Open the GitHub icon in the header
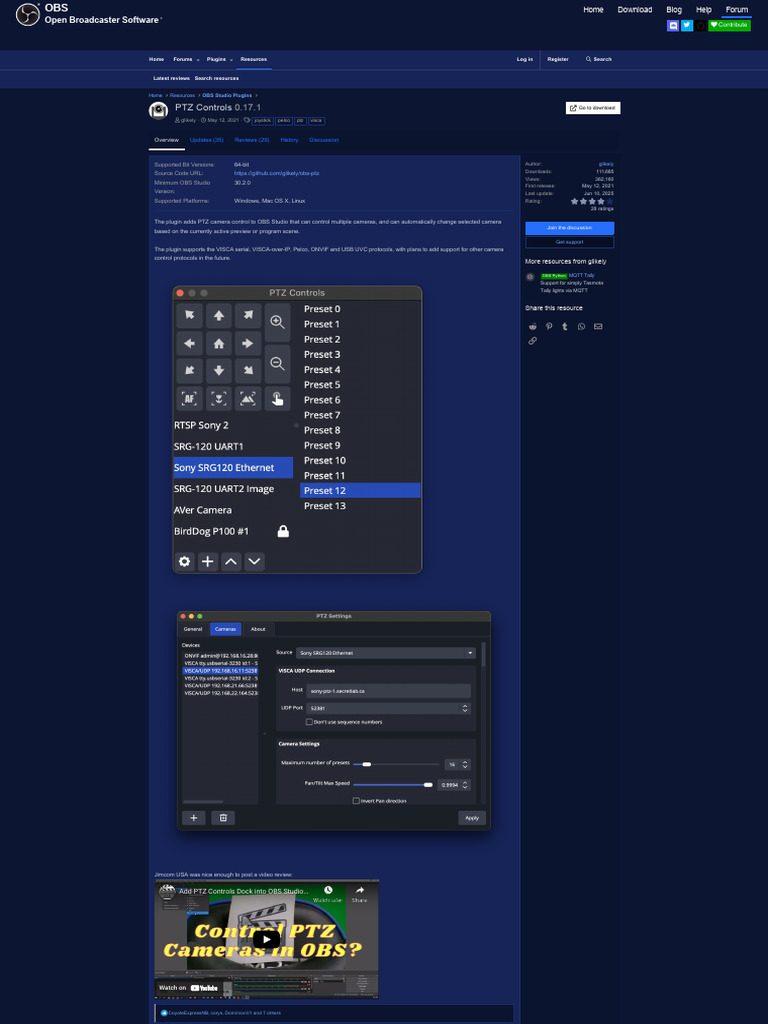 tap(701, 25)
